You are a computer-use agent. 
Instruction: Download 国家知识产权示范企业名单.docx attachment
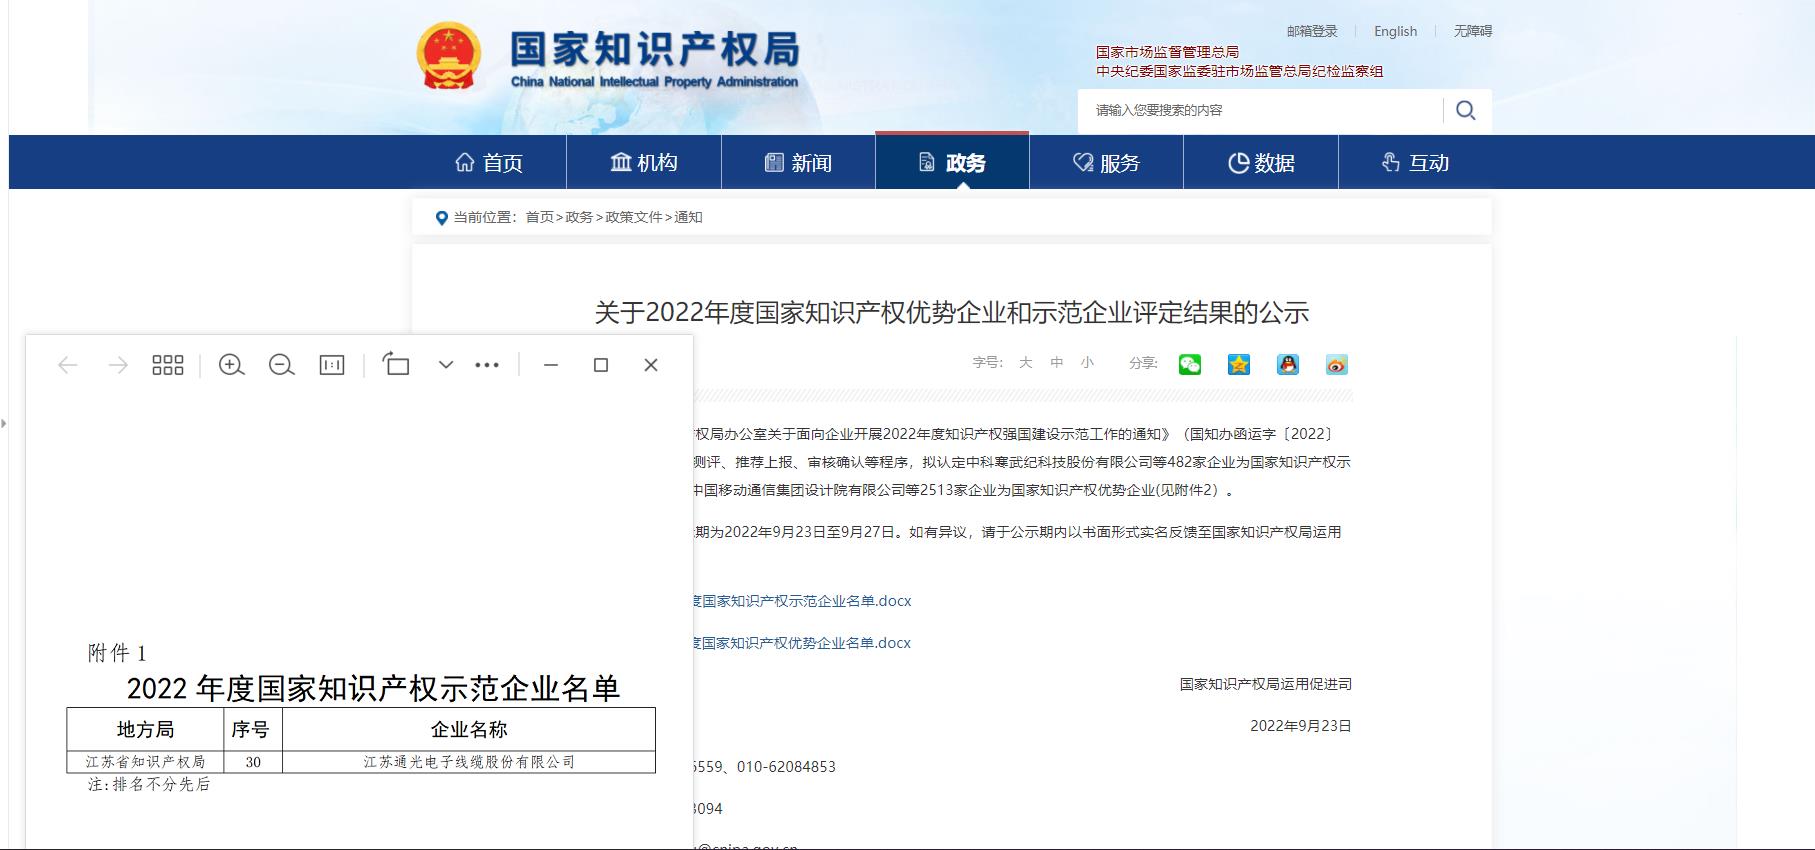click(802, 601)
